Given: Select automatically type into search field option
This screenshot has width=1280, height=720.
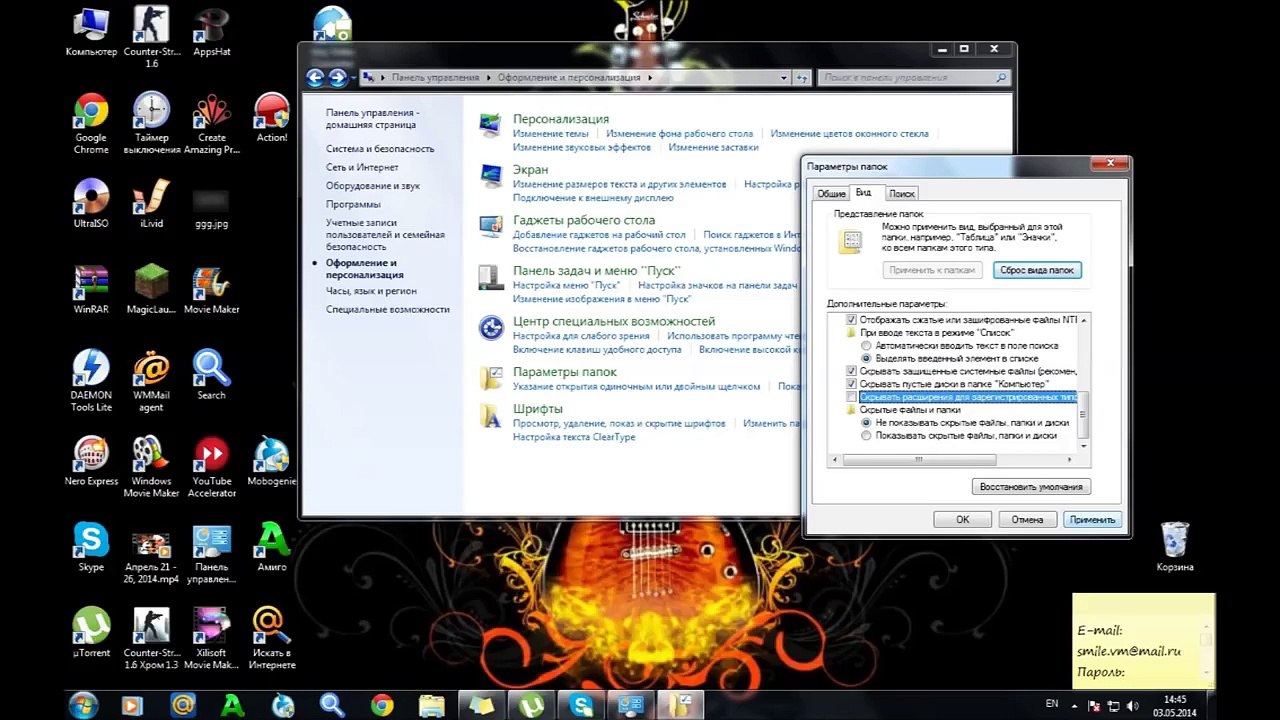Looking at the screenshot, I should (x=866, y=345).
